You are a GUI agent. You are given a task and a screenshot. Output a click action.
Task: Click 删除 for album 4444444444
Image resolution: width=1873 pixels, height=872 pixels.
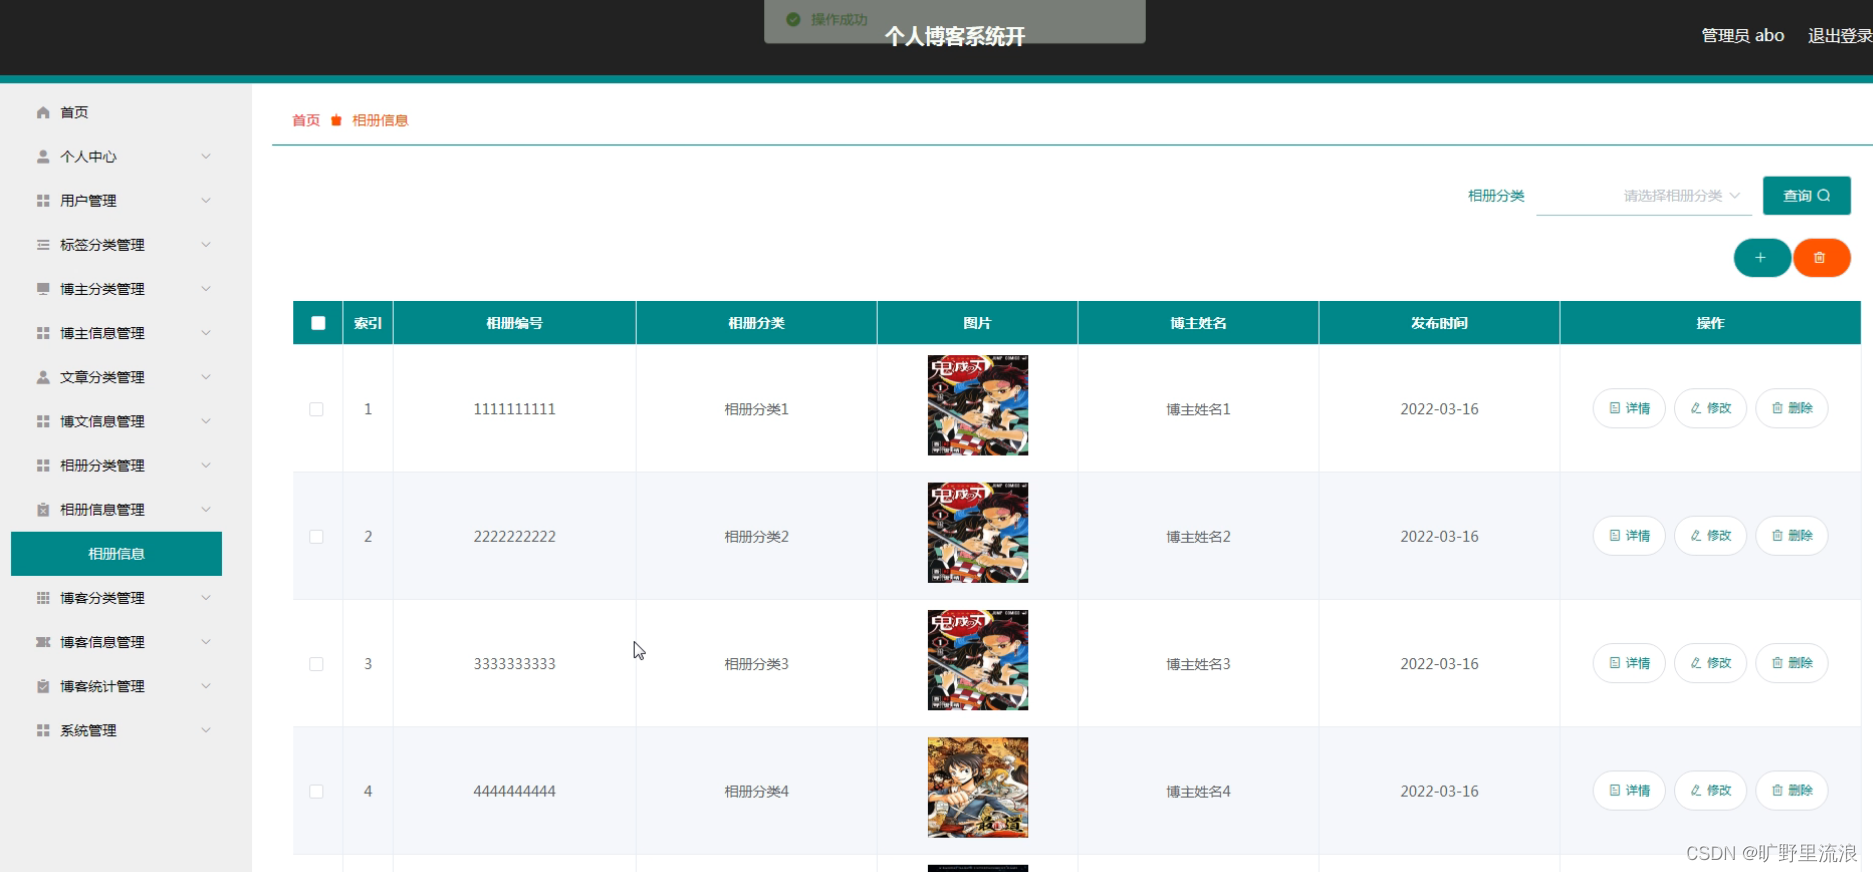click(x=1791, y=791)
